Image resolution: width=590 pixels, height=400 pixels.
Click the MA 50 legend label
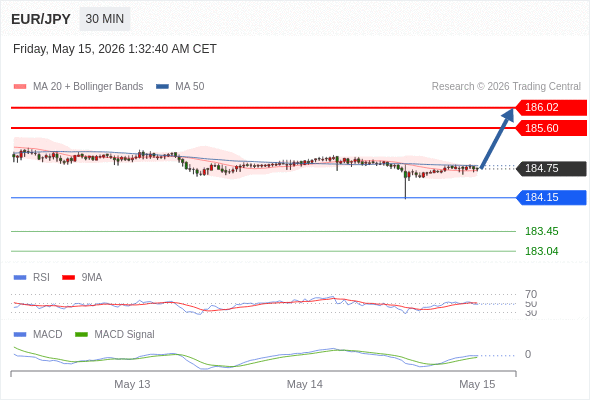point(190,87)
